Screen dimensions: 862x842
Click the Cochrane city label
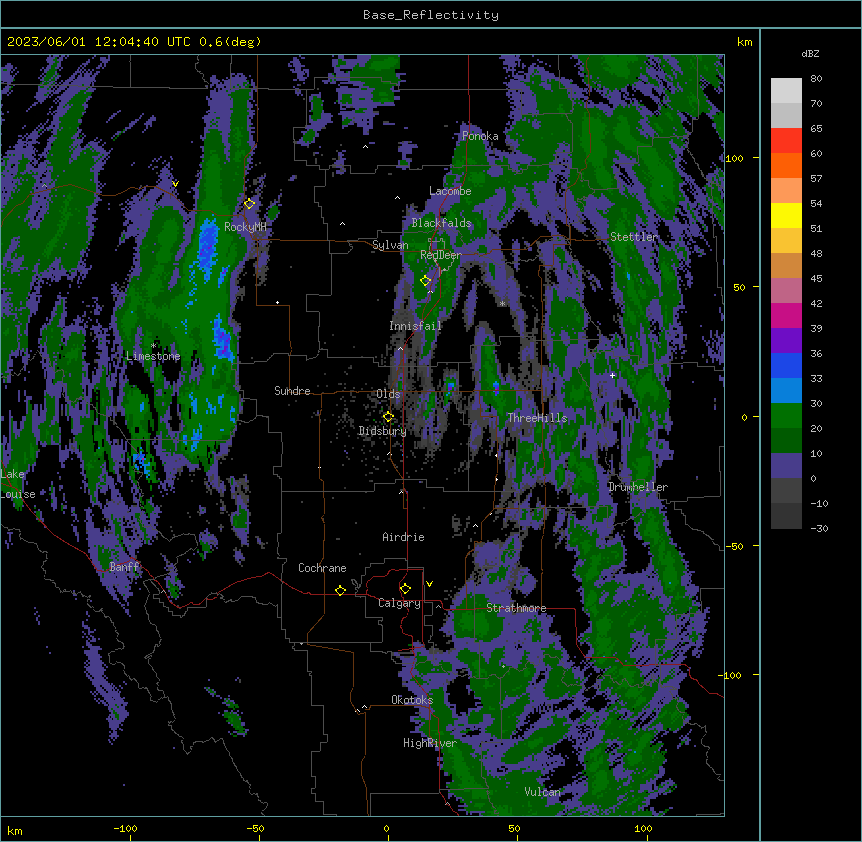click(322, 568)
